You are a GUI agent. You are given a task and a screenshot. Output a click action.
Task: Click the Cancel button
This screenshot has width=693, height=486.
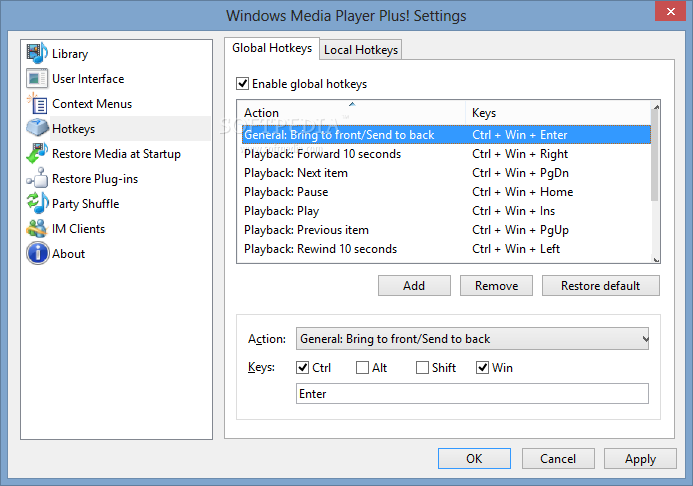pyautogui.click(x=558, y=459)
